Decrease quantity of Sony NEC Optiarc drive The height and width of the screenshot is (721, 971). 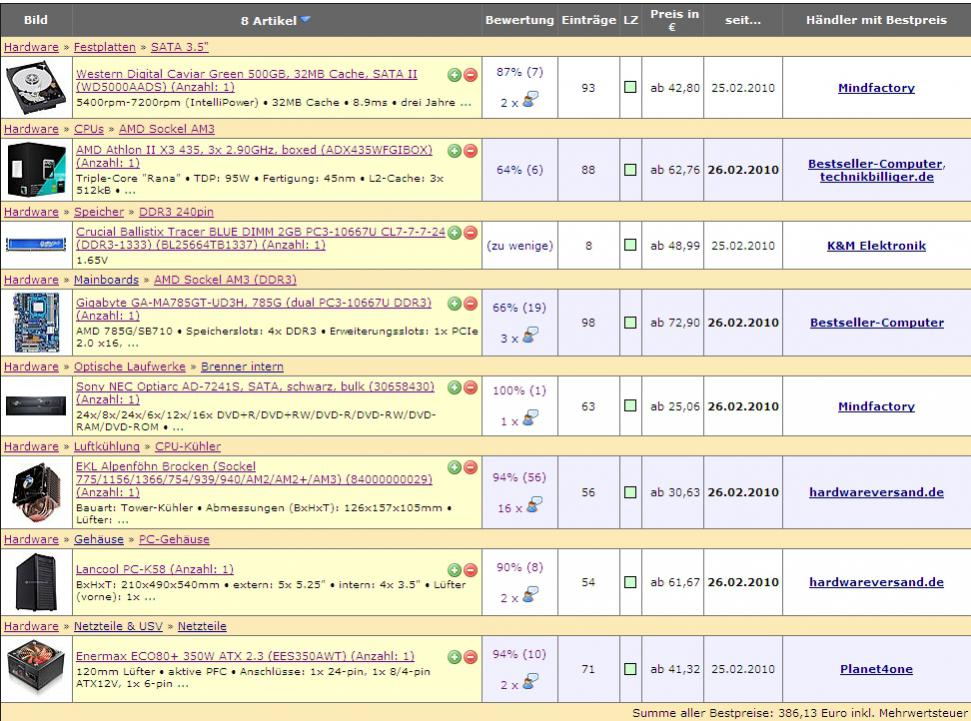pos(471,388)
